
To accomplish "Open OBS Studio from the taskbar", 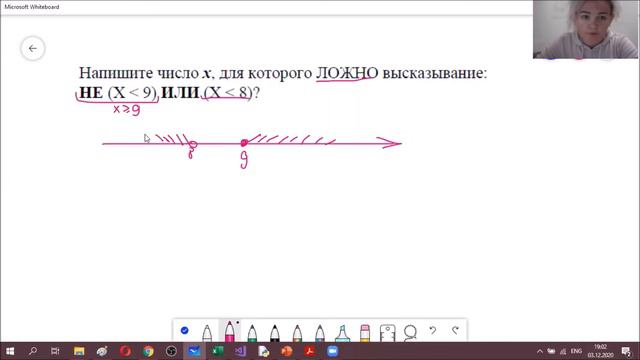I will coord(171,351).
